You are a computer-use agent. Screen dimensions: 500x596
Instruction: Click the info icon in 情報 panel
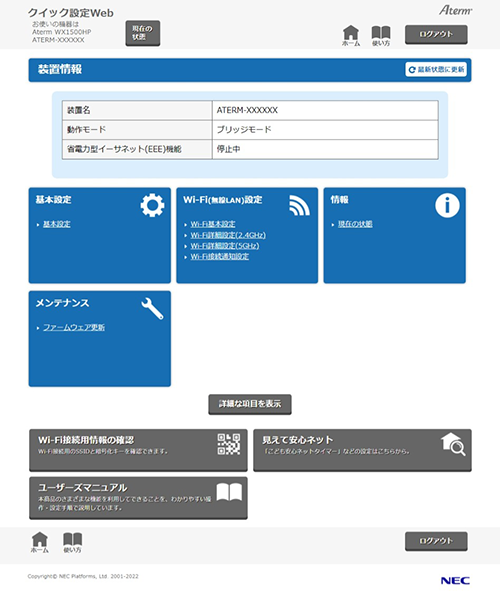447,205
